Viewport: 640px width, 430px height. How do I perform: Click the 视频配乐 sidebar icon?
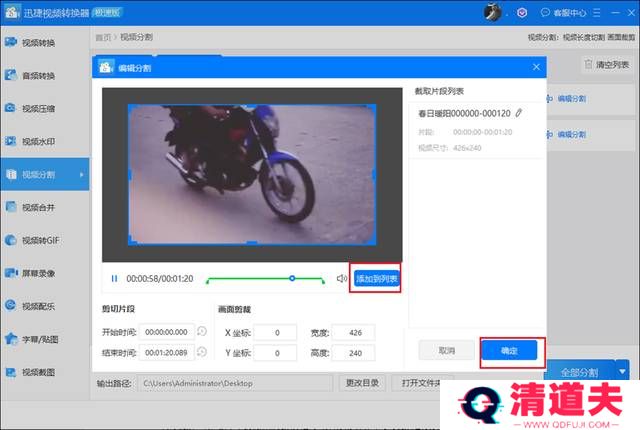(x=11, y=306)
